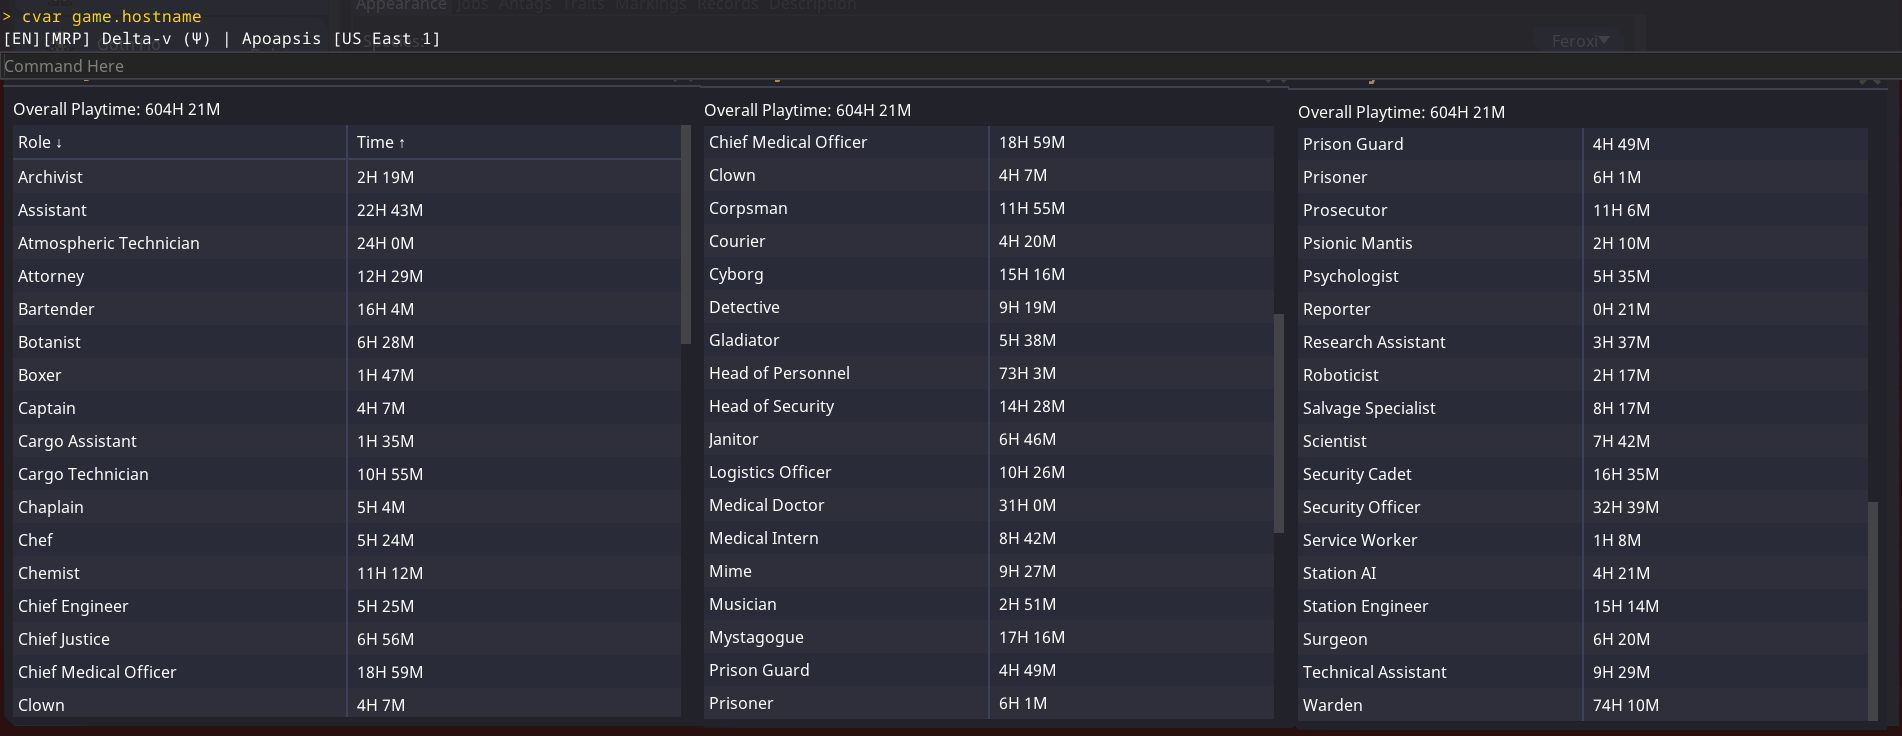Switch to the Records tab
This screenshot has width=1902, height=736.
pyautogui.click(x=728, y=5)
